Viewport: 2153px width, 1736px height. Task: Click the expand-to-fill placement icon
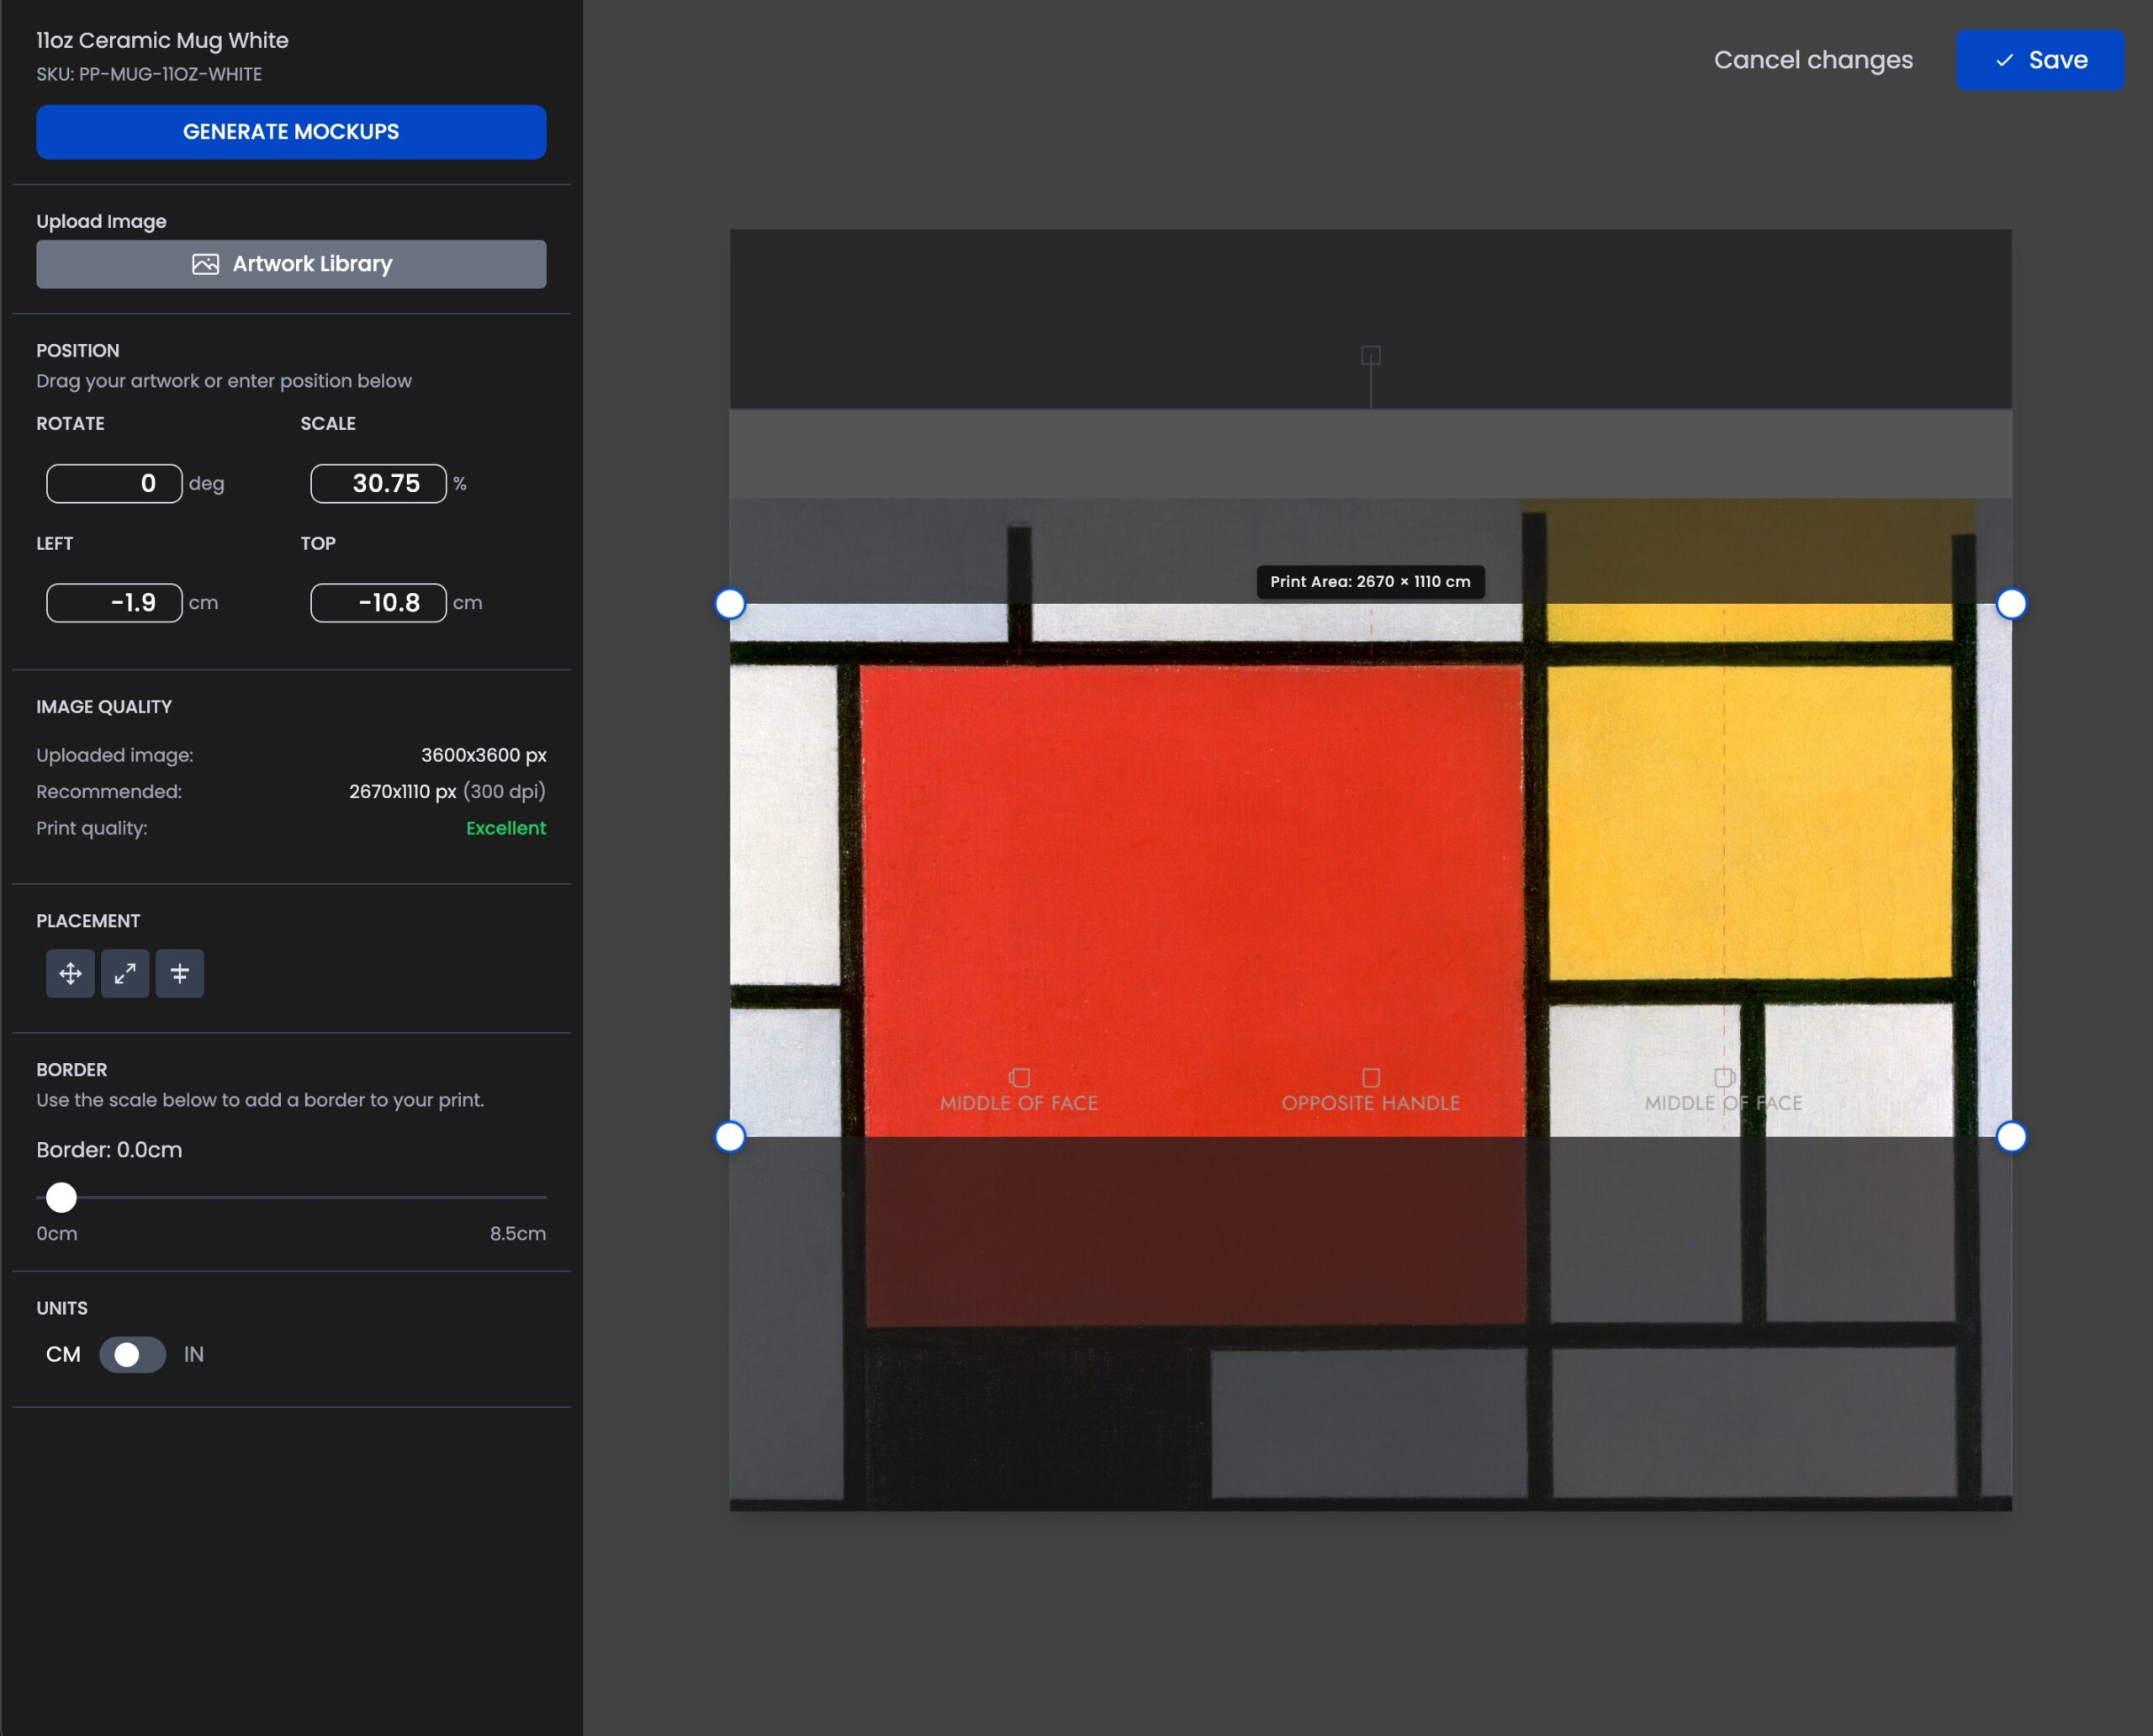125,973
